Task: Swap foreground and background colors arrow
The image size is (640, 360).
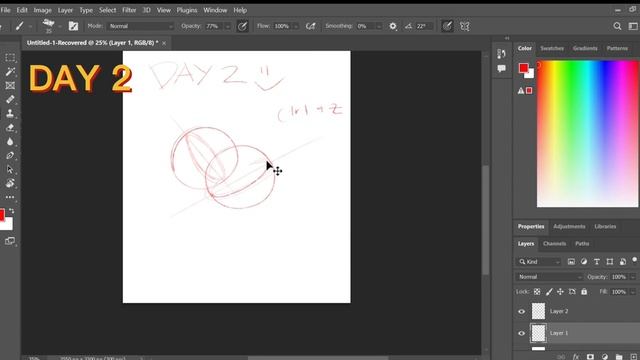Action: (x=11, y=211)
